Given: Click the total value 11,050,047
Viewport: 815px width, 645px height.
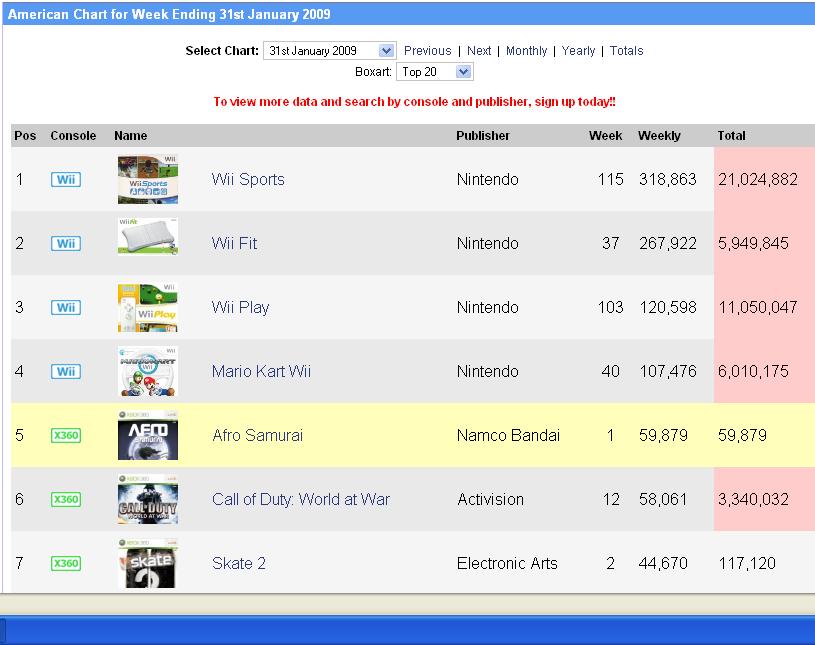Looking at the screenshot, I should point(758,307).
